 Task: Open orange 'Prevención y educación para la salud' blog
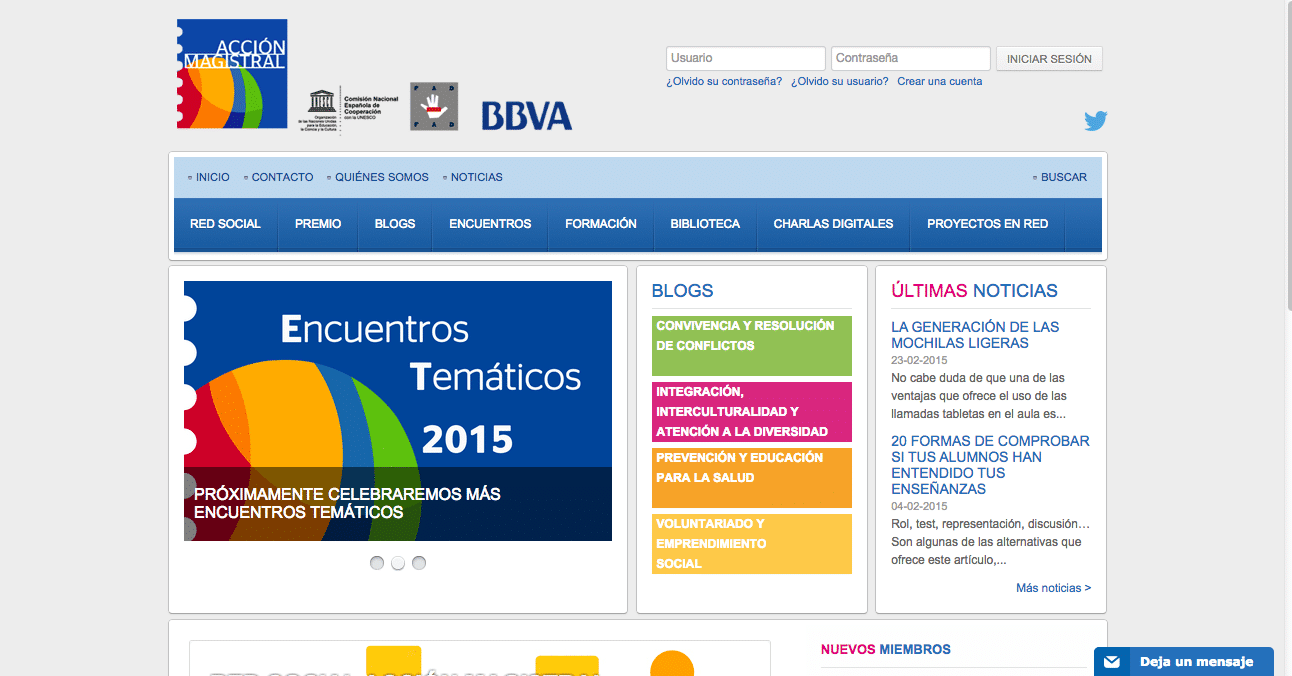click(752, 478)
